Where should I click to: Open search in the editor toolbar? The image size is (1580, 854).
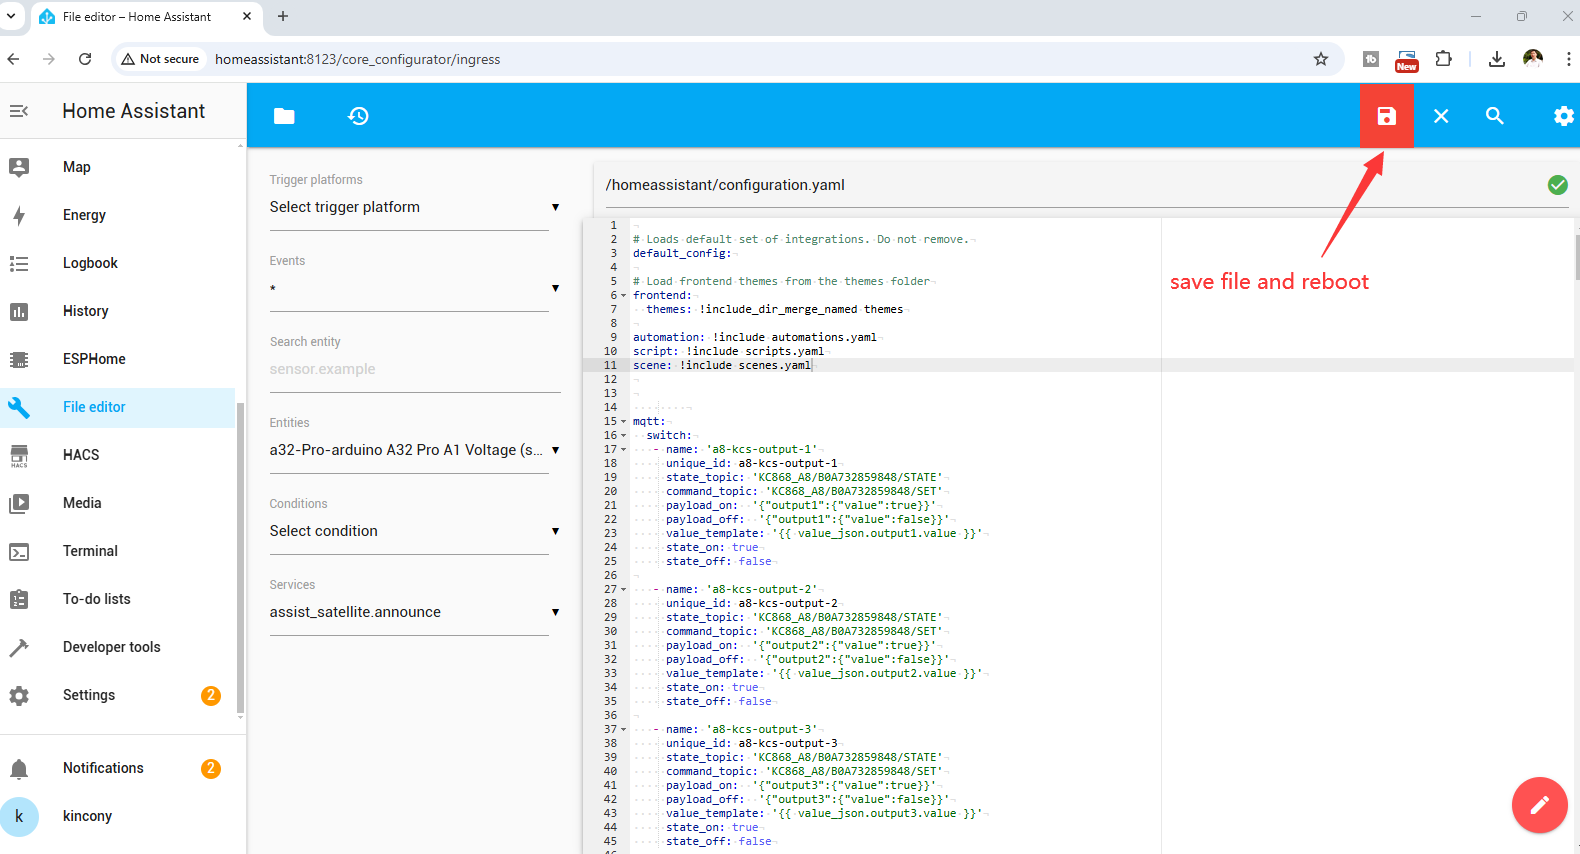click(x=1495, y=116)
